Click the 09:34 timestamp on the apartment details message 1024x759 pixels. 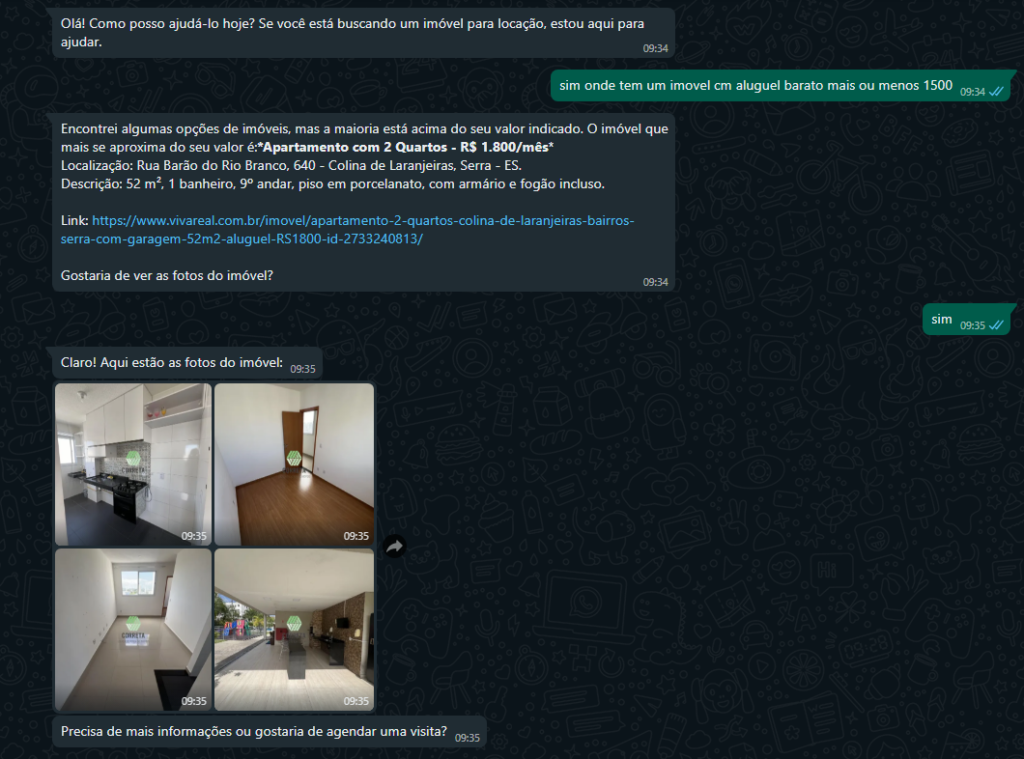[x=655, y=282]
